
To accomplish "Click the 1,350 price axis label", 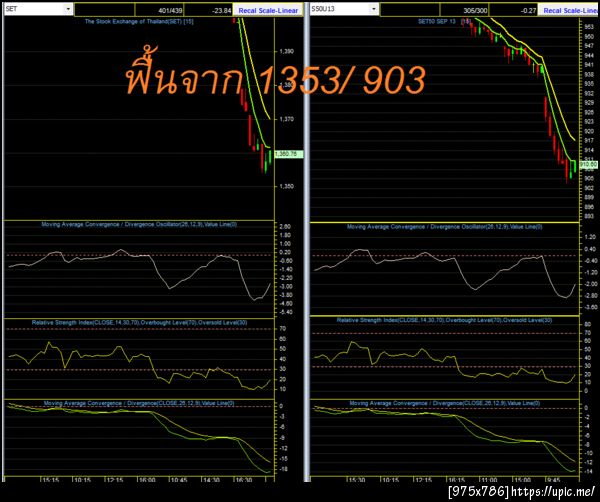I will pos(287,186).
